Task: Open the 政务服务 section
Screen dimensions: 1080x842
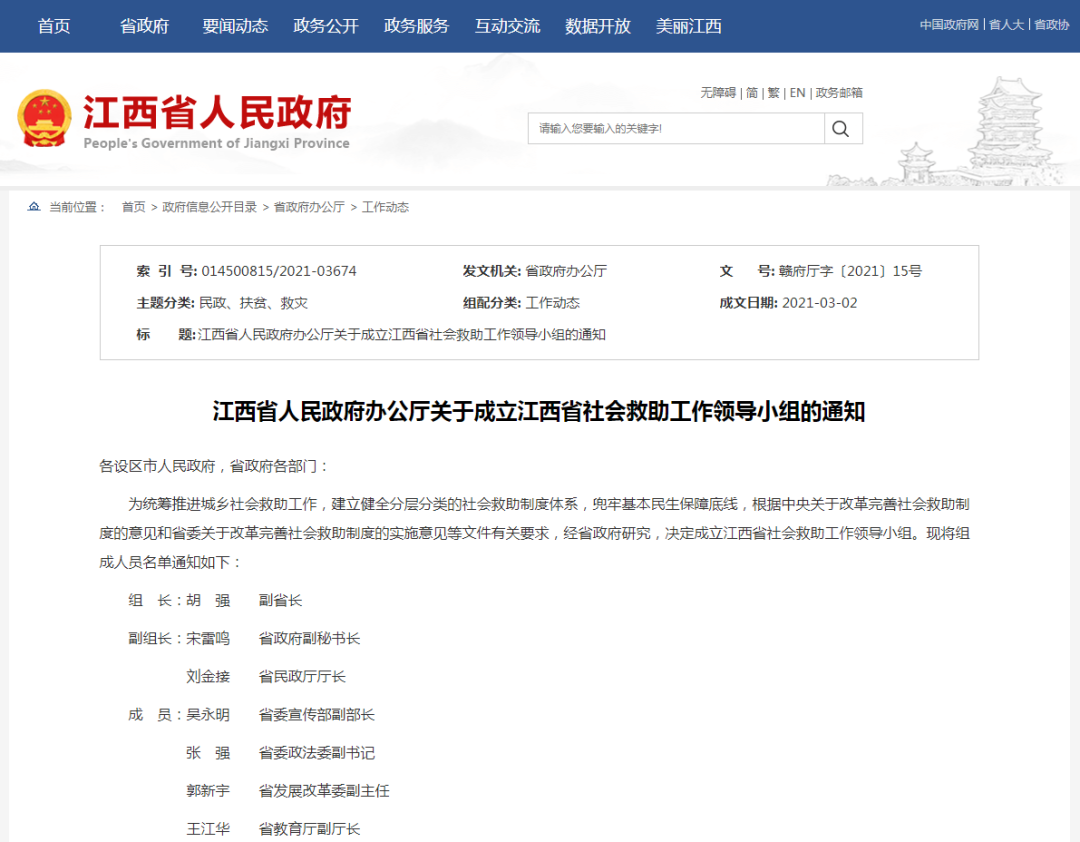Action: (416, 26)
